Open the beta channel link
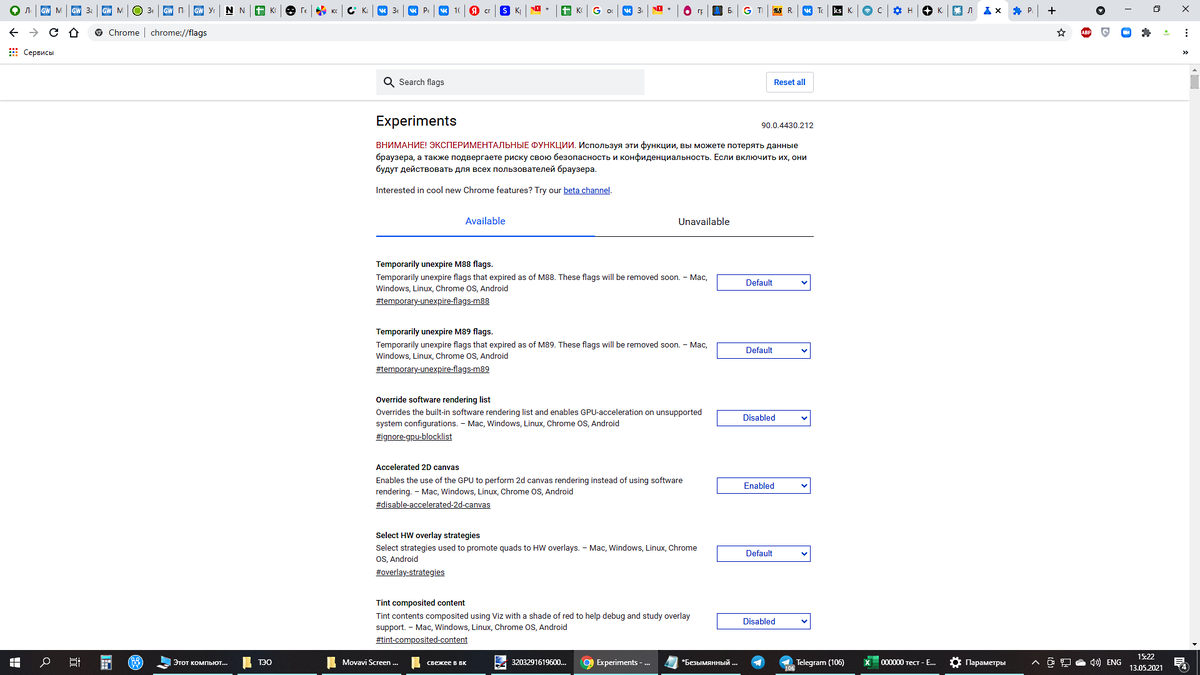 pyautogui.click(x=586, y=190)
